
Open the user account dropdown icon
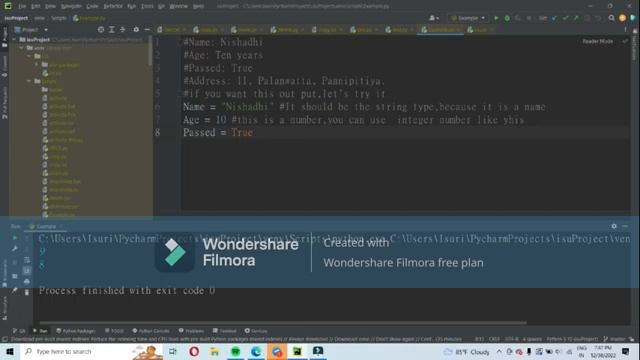click(x=433, y=18)
